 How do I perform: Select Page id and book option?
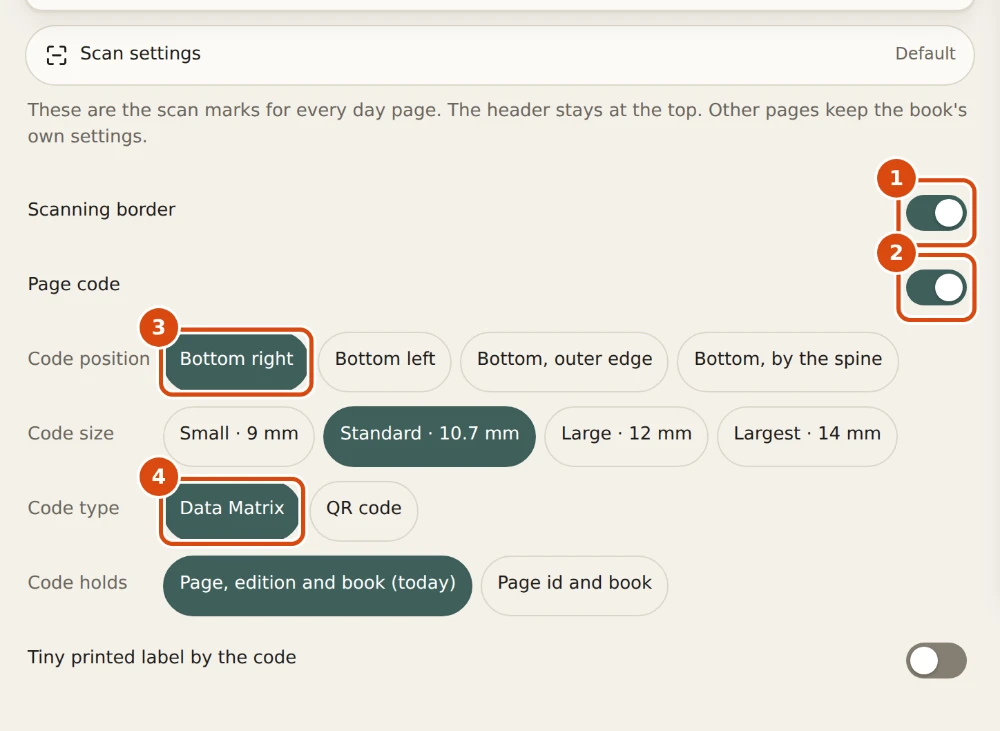click(x=574, y=586)
